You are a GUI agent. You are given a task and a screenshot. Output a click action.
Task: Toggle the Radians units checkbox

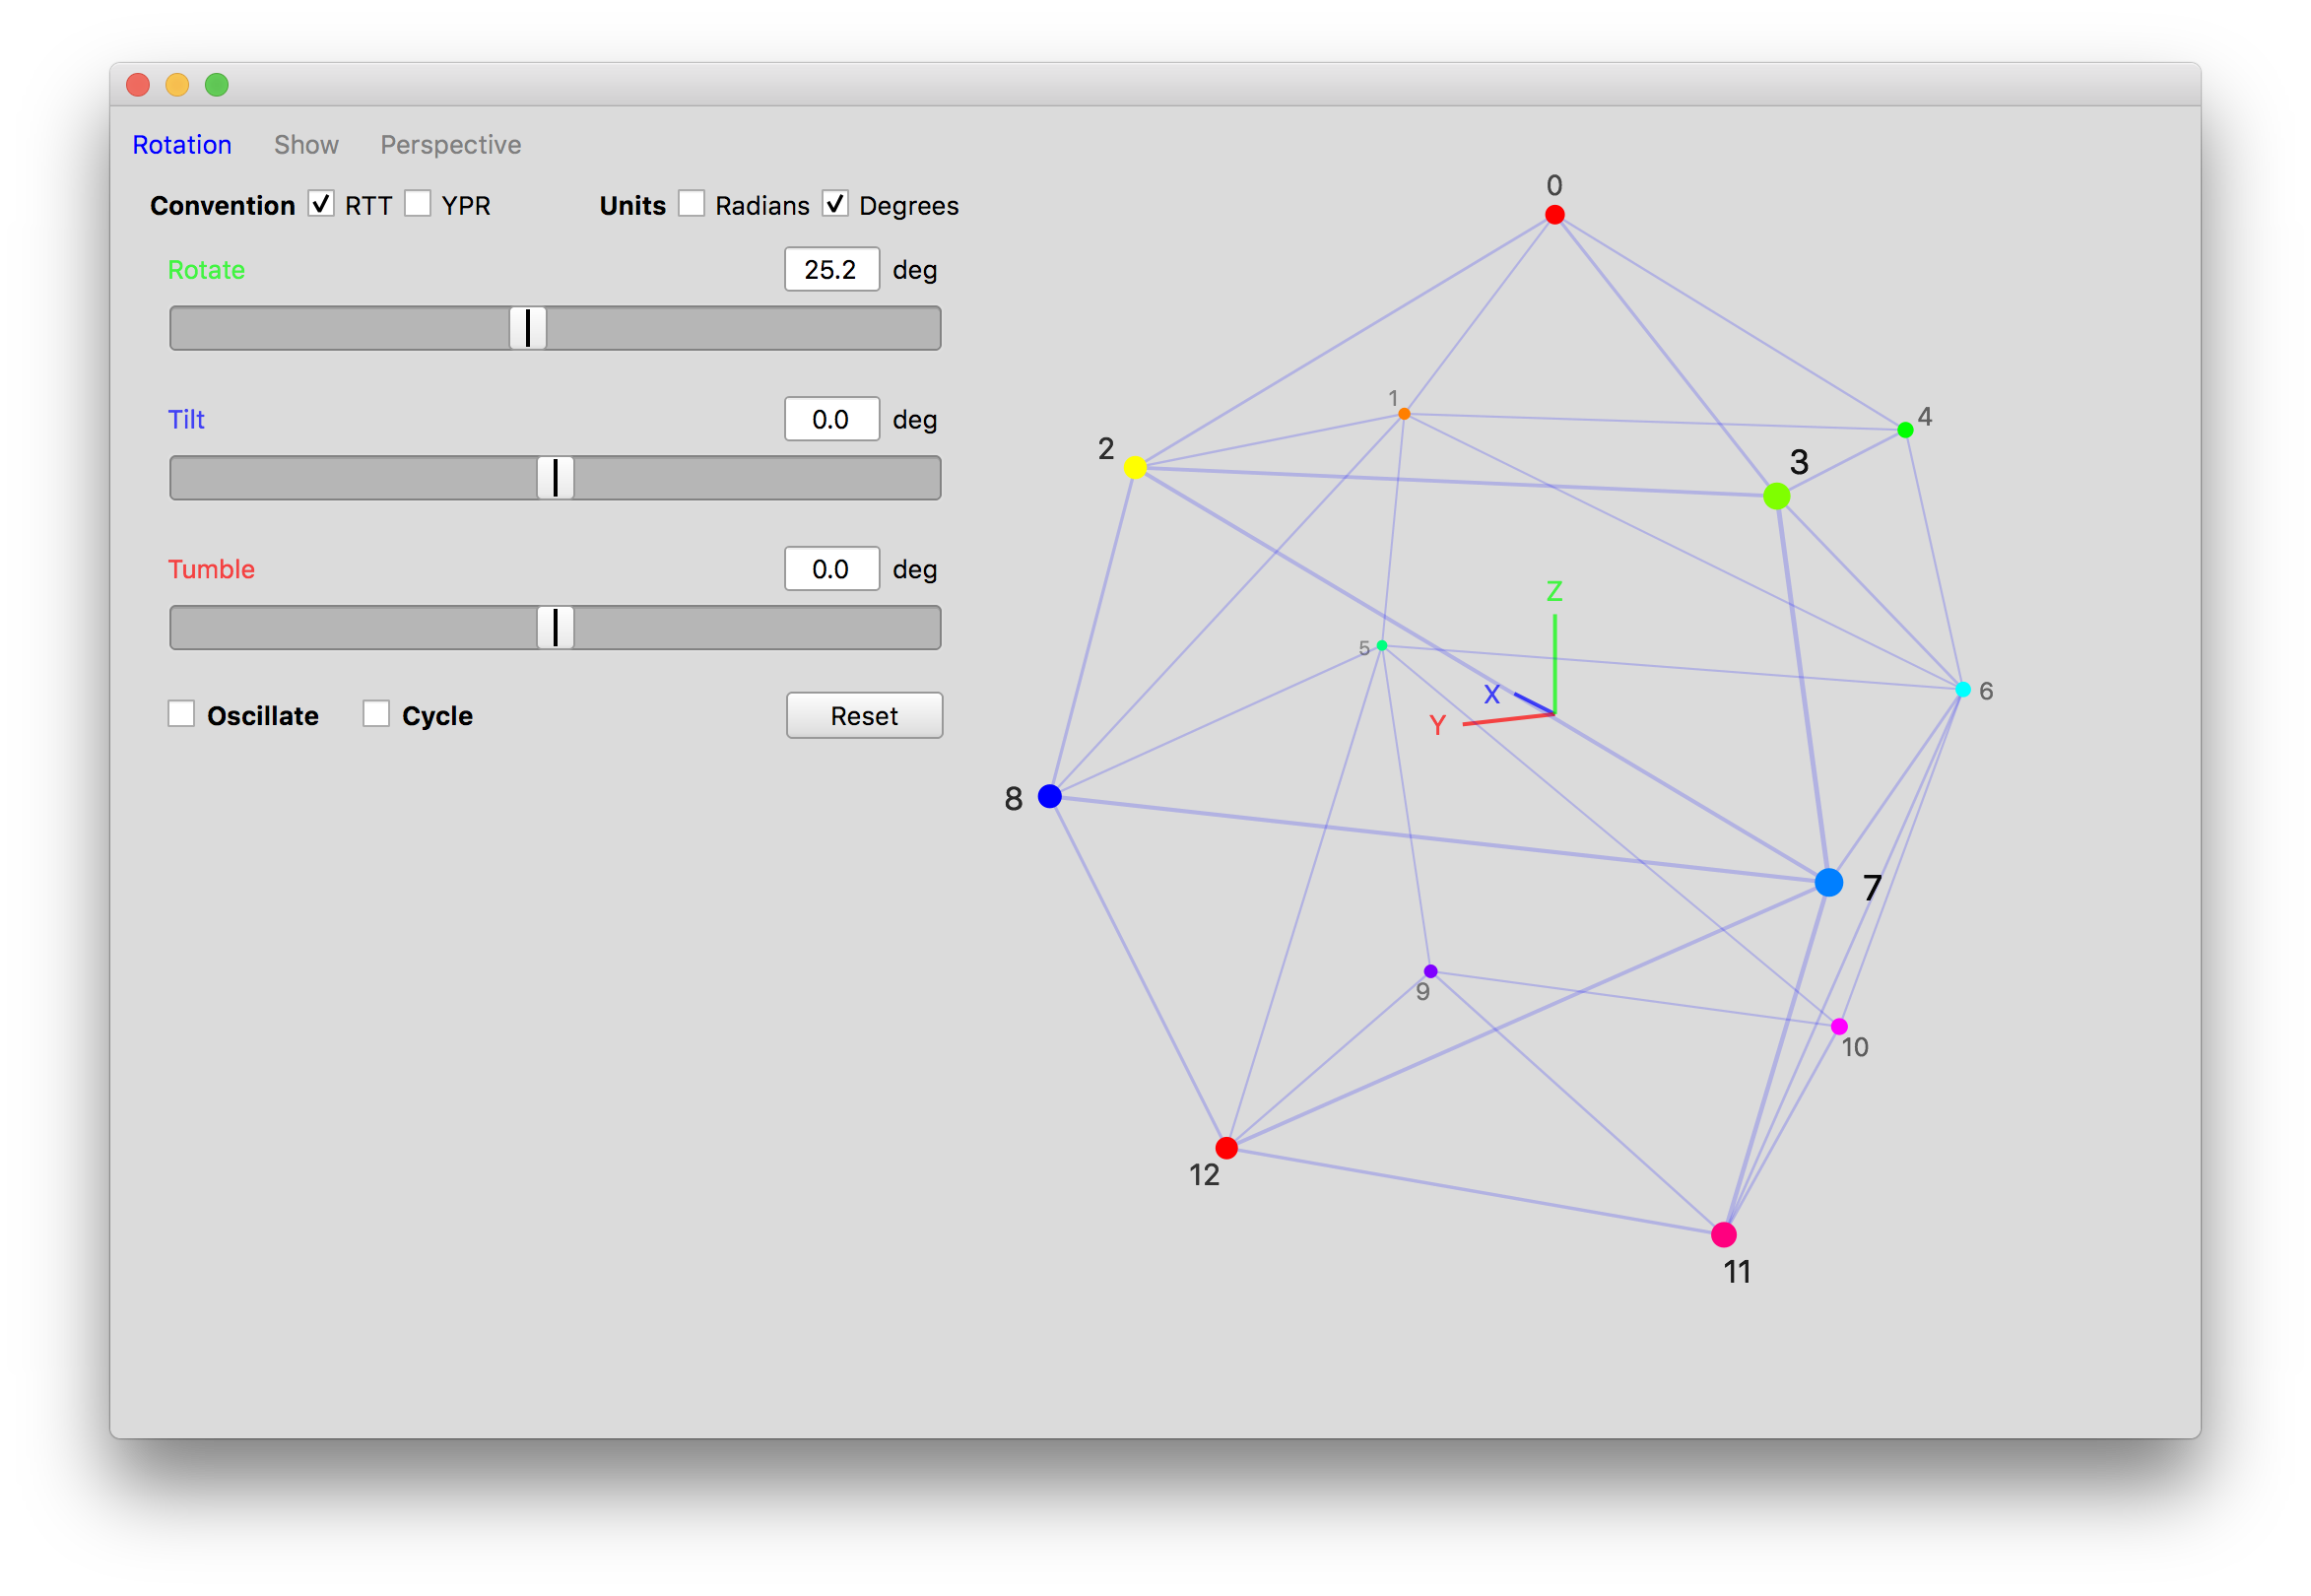(691, 204)
